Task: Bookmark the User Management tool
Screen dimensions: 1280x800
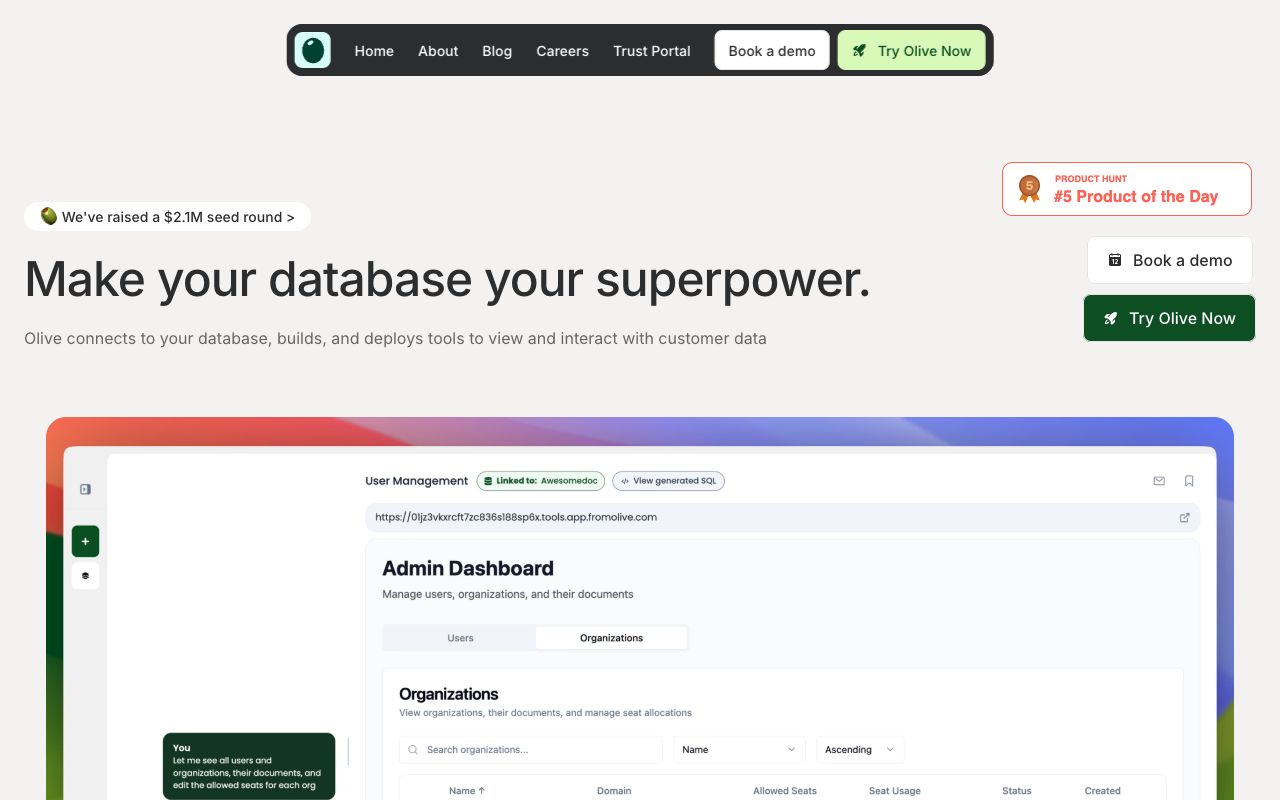Action: click(1189, 481)
